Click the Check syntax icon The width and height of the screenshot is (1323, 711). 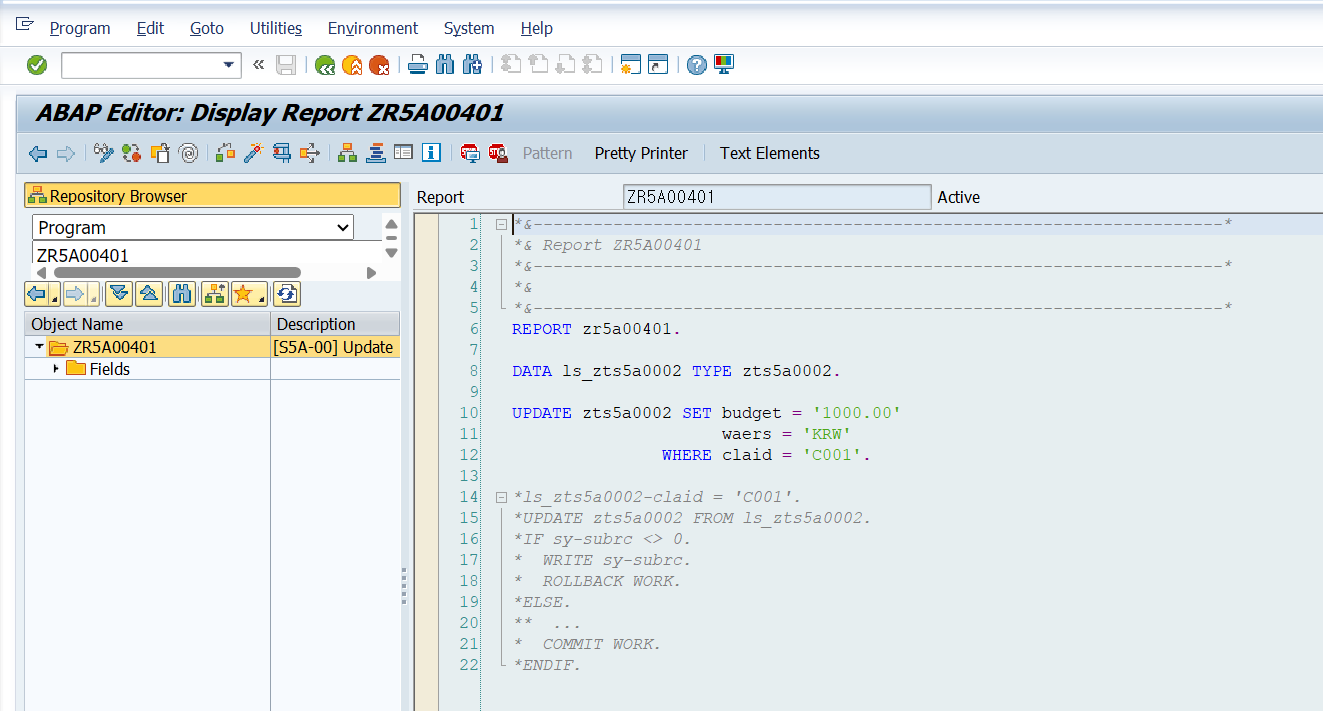[x=226, y=153]
